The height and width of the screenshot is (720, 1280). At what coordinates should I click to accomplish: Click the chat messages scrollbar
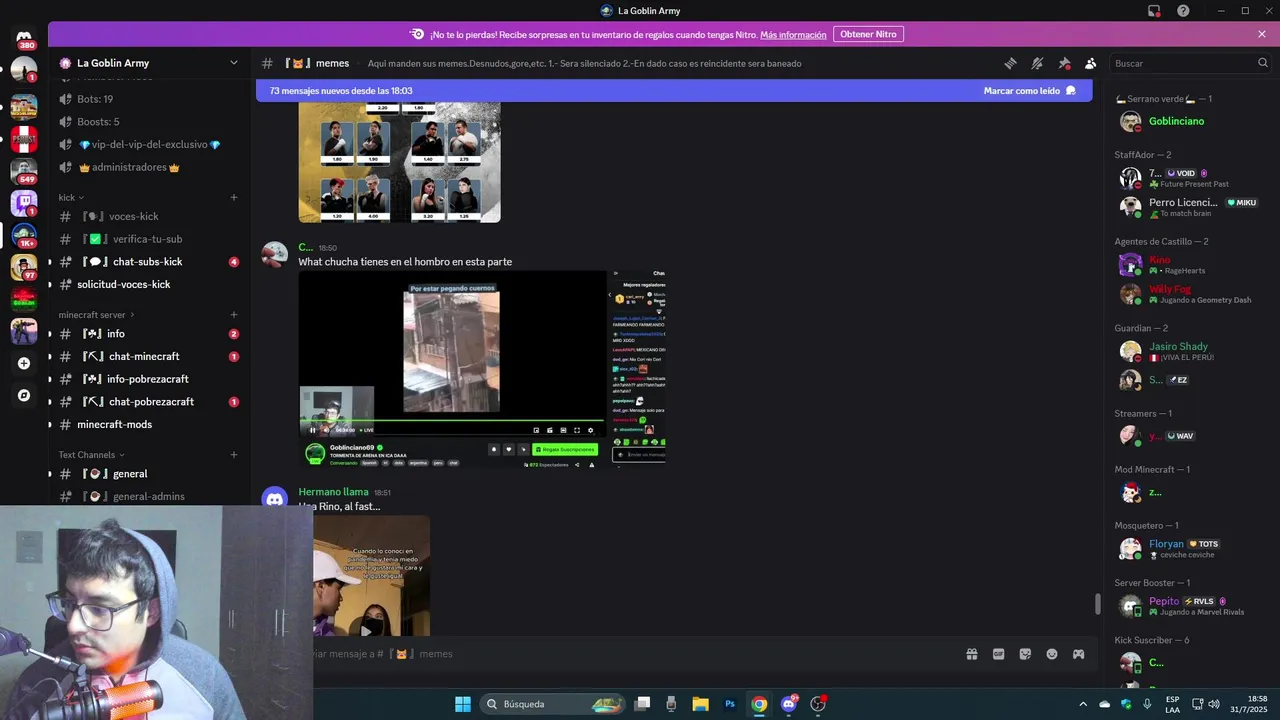[x=1097, y=604]
